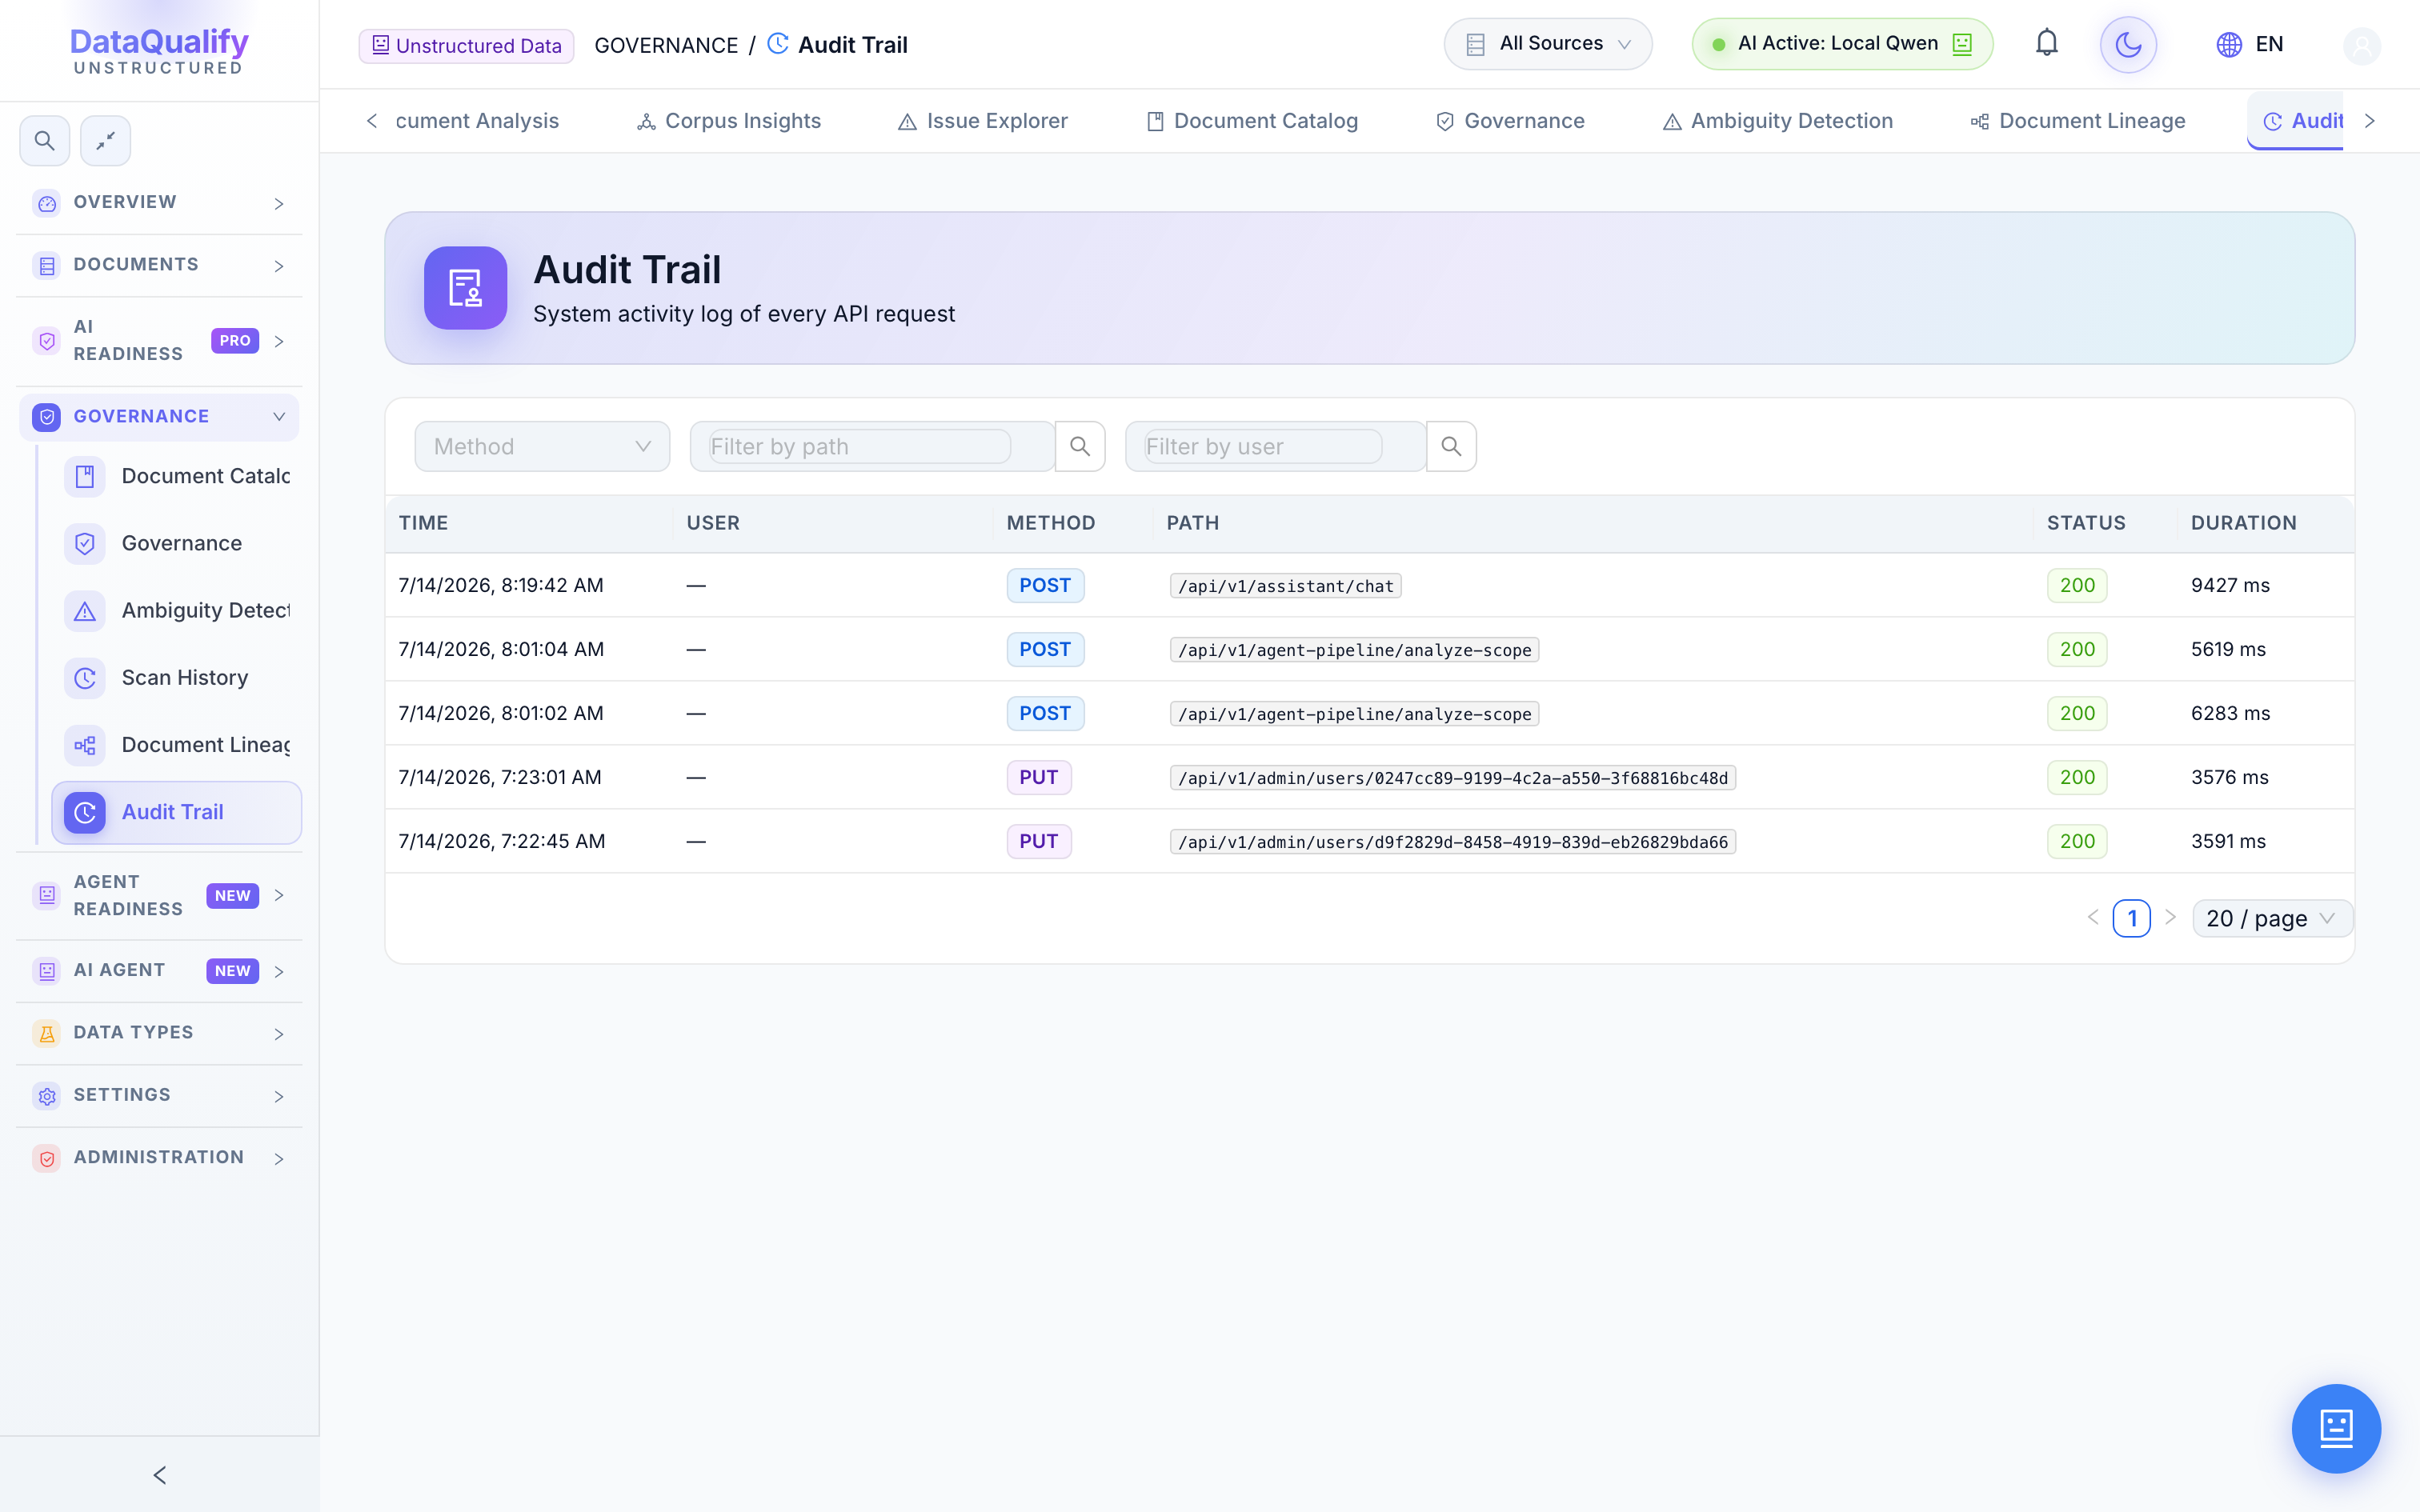
Task: Click the Documents icon in sidebar
Action: (47, 265)
